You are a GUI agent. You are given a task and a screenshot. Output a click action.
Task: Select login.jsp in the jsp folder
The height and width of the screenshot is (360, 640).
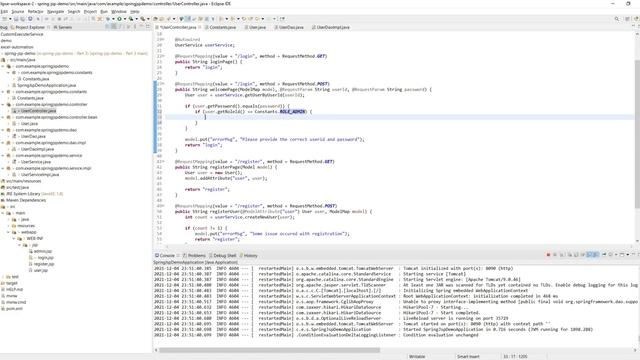(45, 258)
